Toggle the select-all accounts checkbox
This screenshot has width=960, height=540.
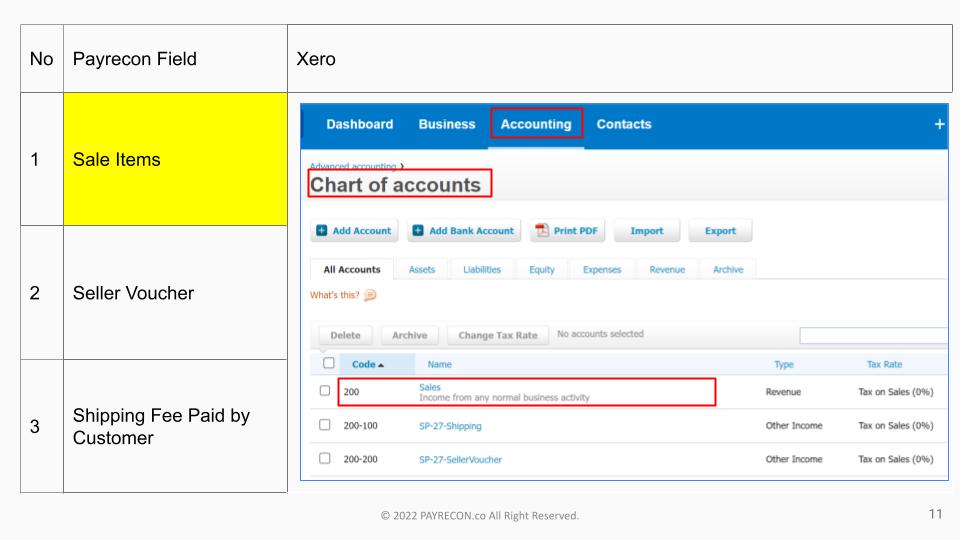point(329,363)
